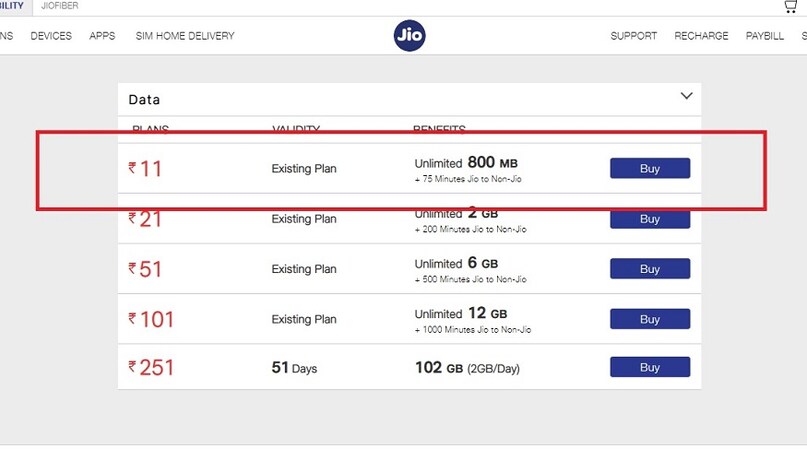This screenshot has height=449, width=807.
Task: Buy the ₹251 102 GB plan
Action: 650,367
